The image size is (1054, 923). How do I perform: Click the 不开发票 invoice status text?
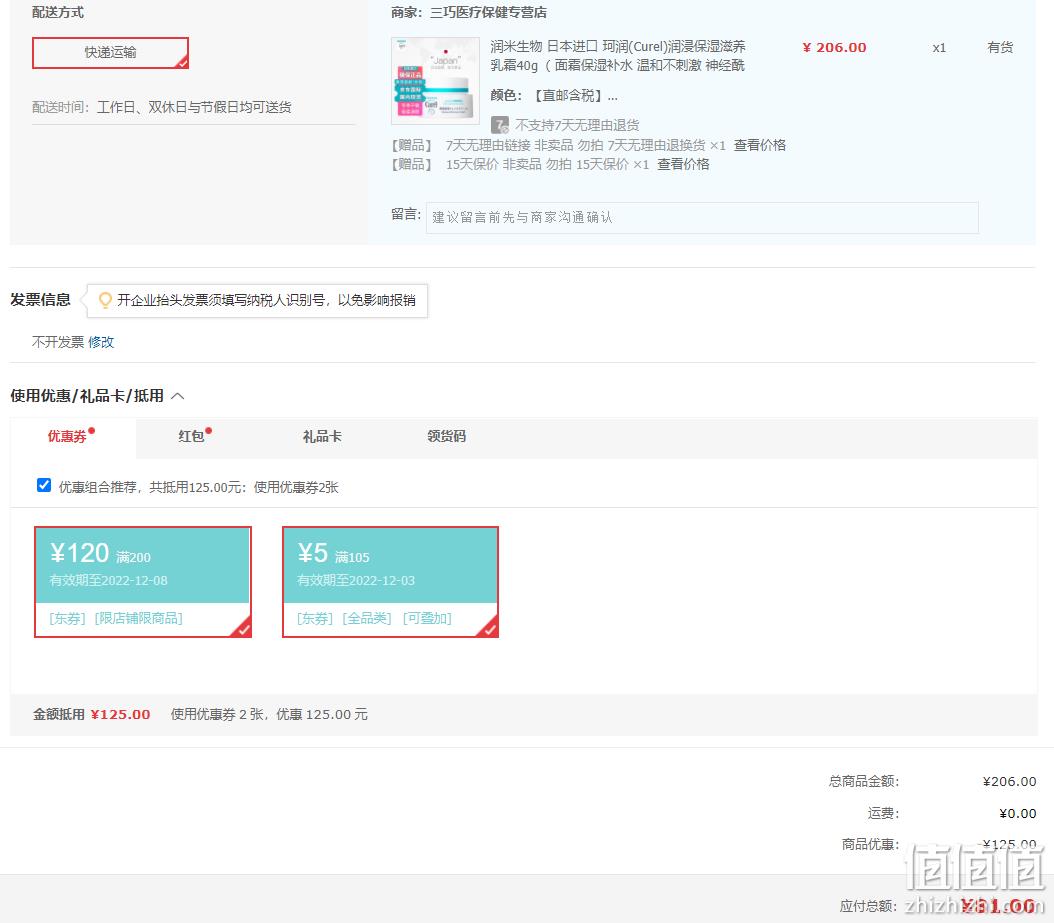(58, 342)
